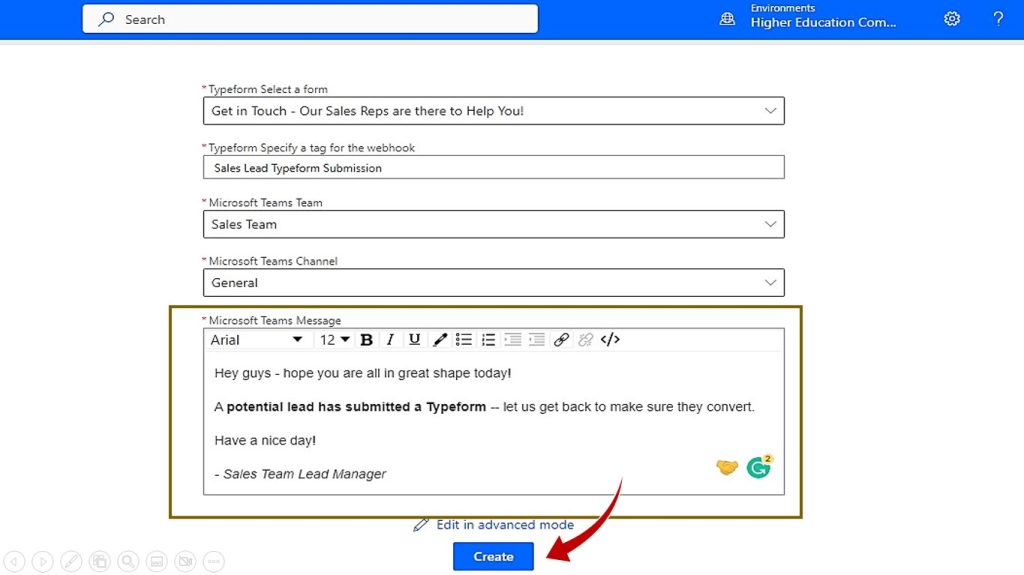The width and height of the screenshot is (1024, 575).
Task: Show all slides in slideshow controls
Action: point(100,561)
